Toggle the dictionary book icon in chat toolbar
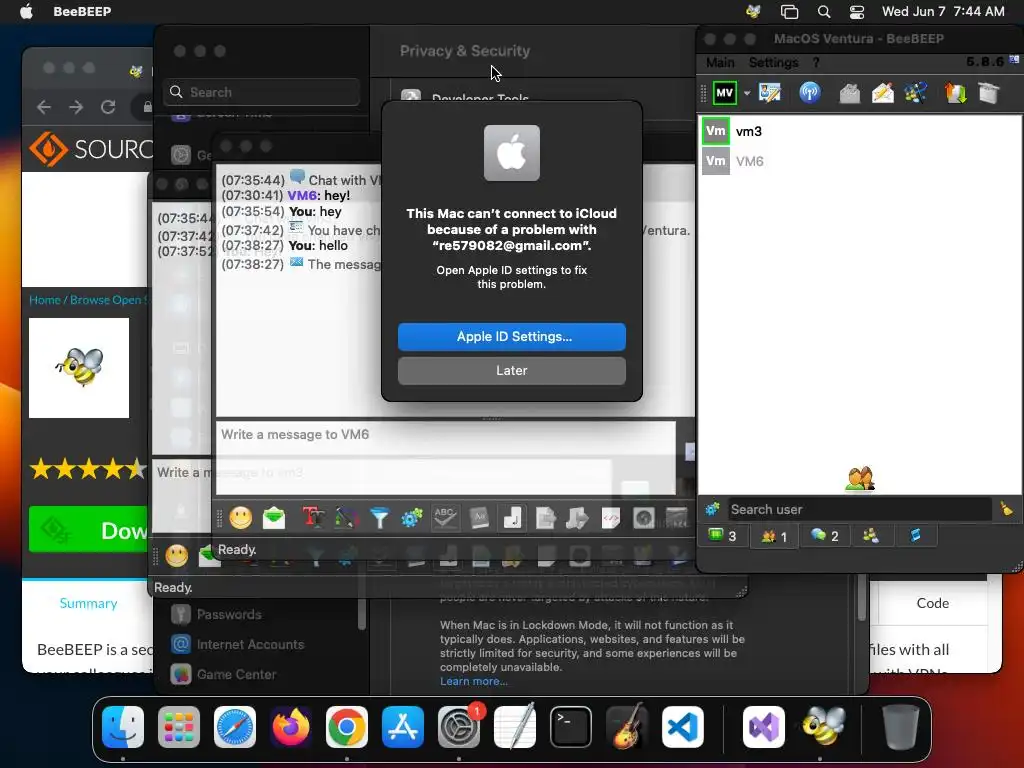Viewport: 1024px width, 768px height. click(x=479, y=519)
